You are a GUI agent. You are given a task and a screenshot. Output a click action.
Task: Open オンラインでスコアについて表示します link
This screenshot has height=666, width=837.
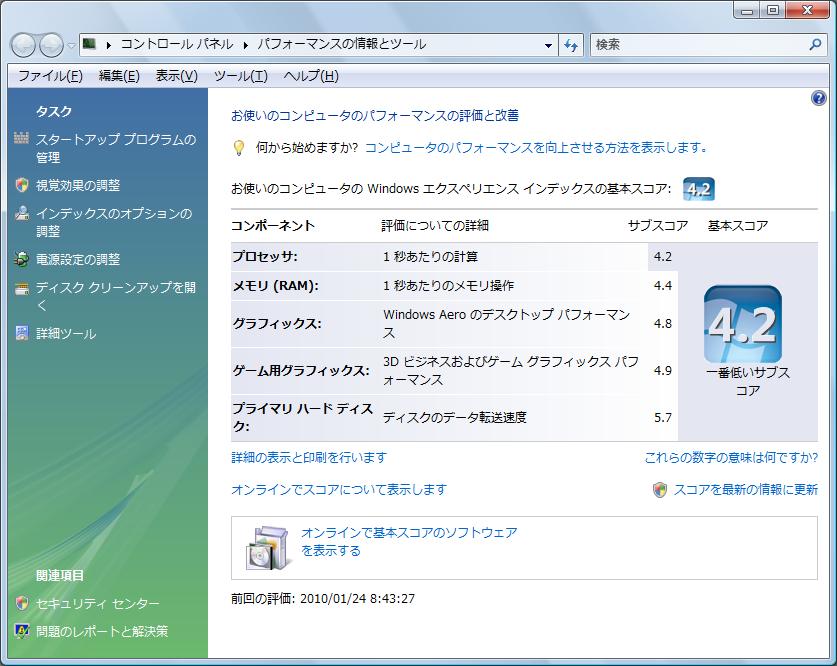click(x=339, y=489)
